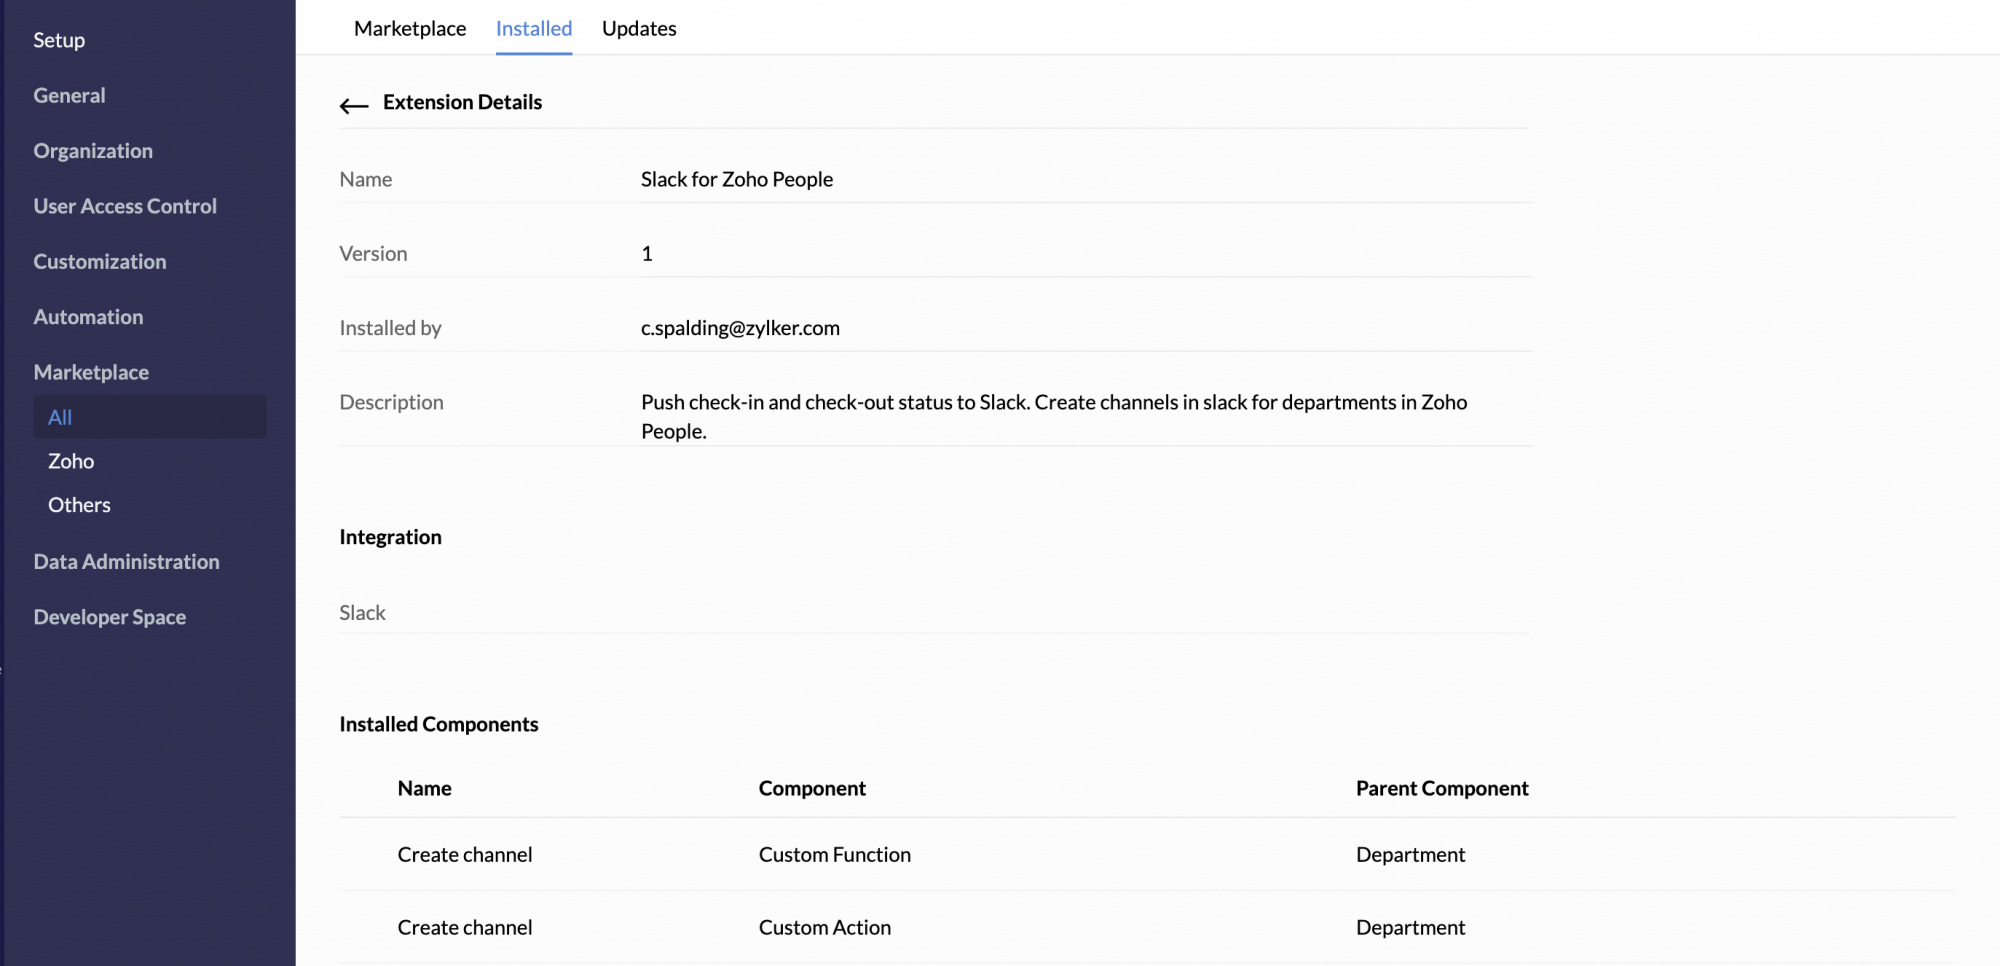
Task: Expand User Access Control section
Action: (x=125, y=206)
